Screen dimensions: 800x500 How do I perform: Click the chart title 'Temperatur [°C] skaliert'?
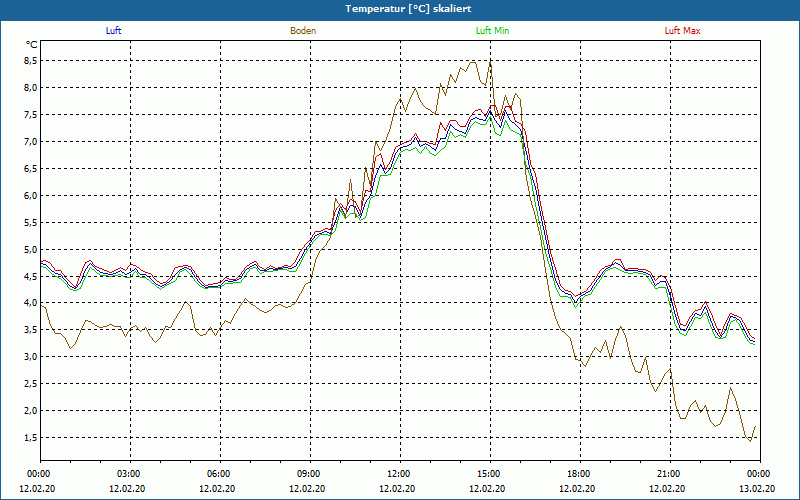click(x=408, y=9)
